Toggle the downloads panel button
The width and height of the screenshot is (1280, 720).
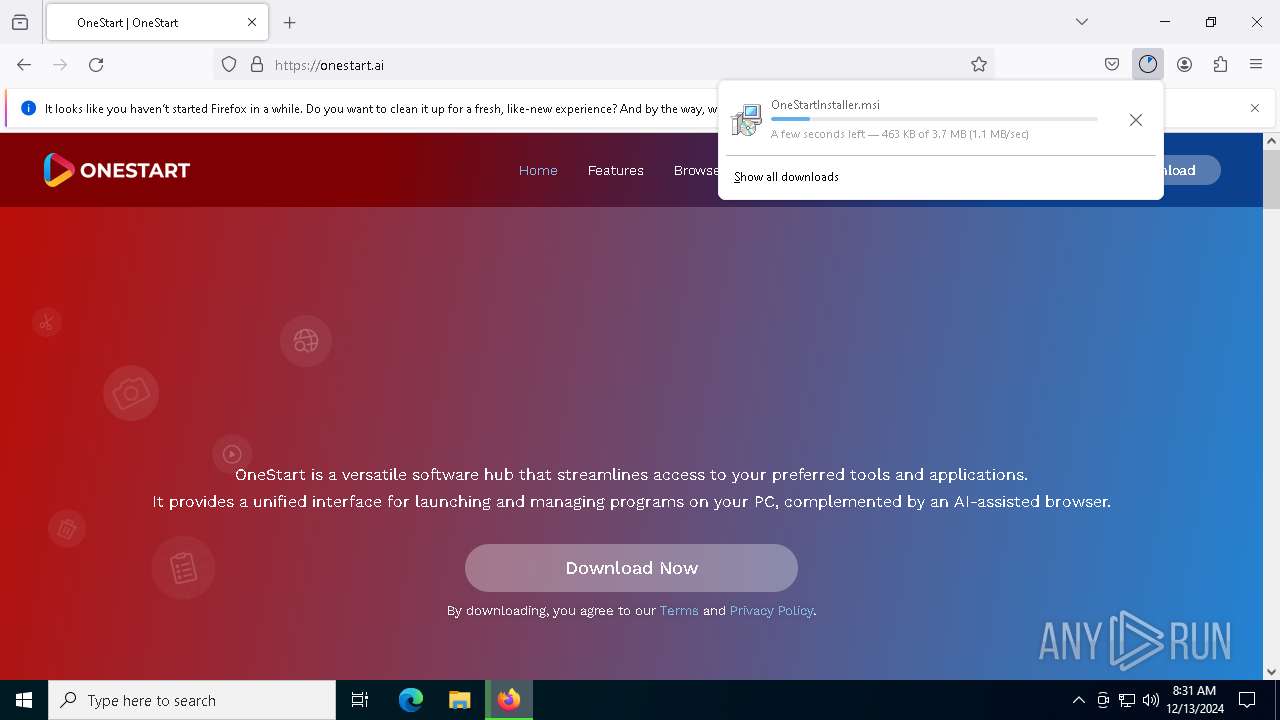[x=1148, y=65]
